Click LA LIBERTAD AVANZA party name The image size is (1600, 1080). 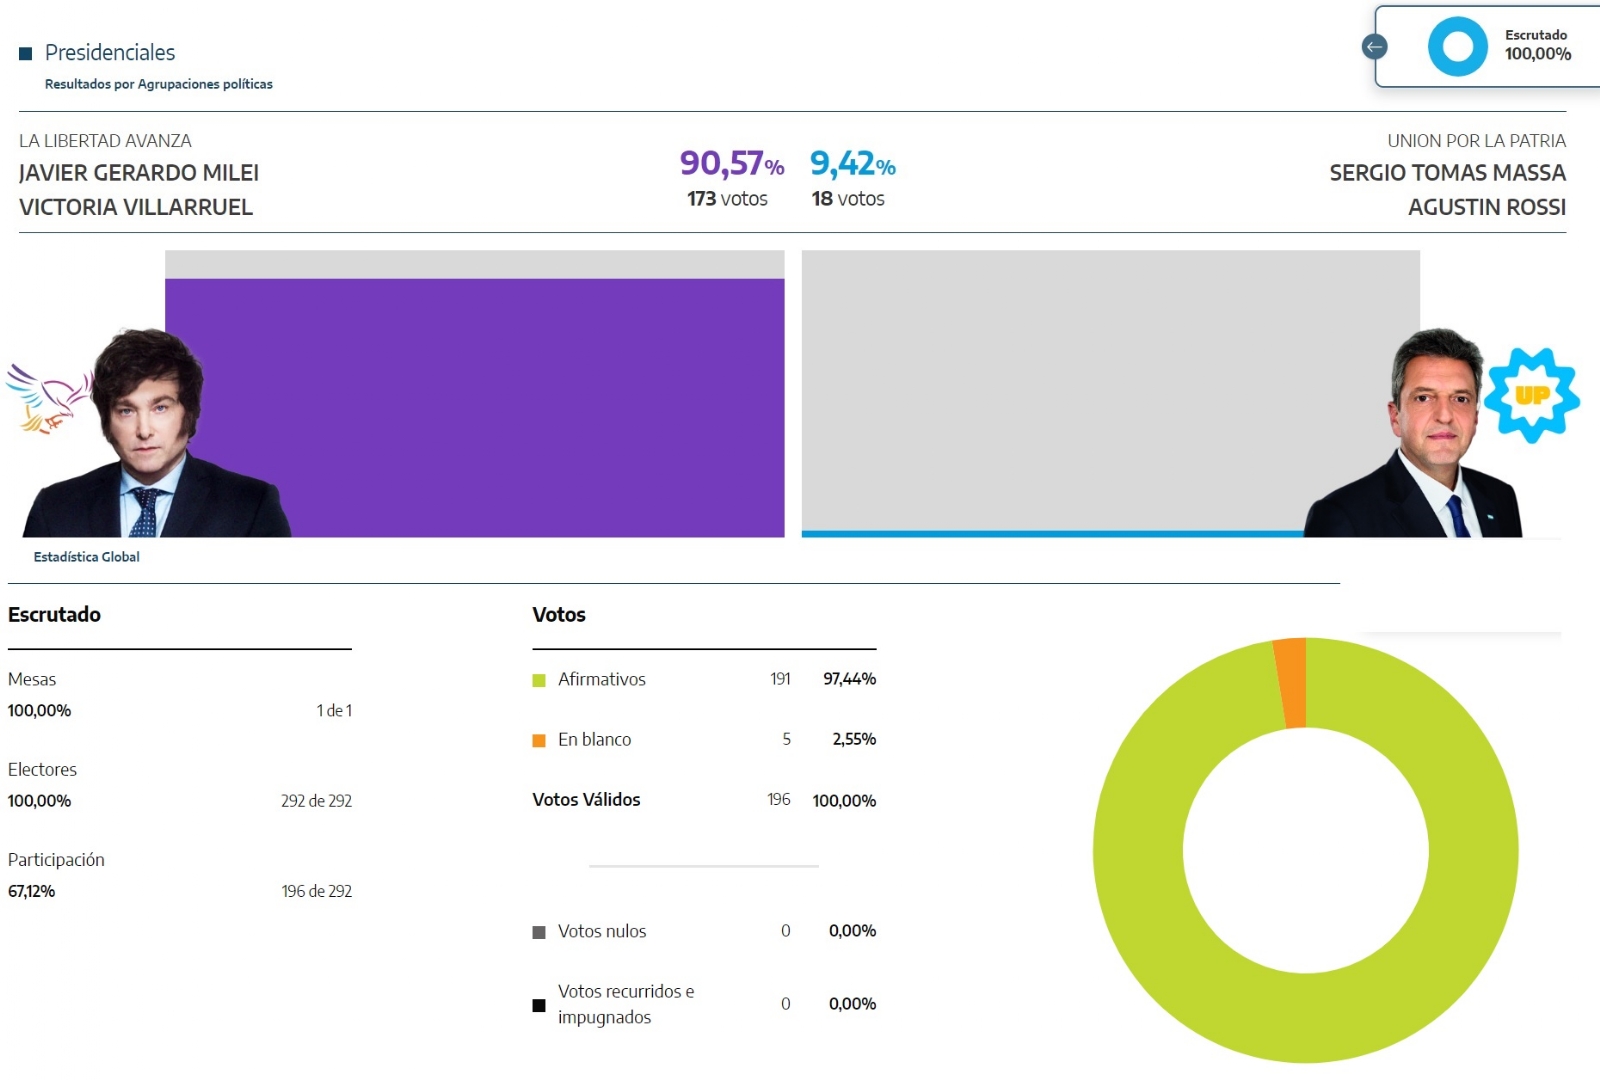coord(105,141)
